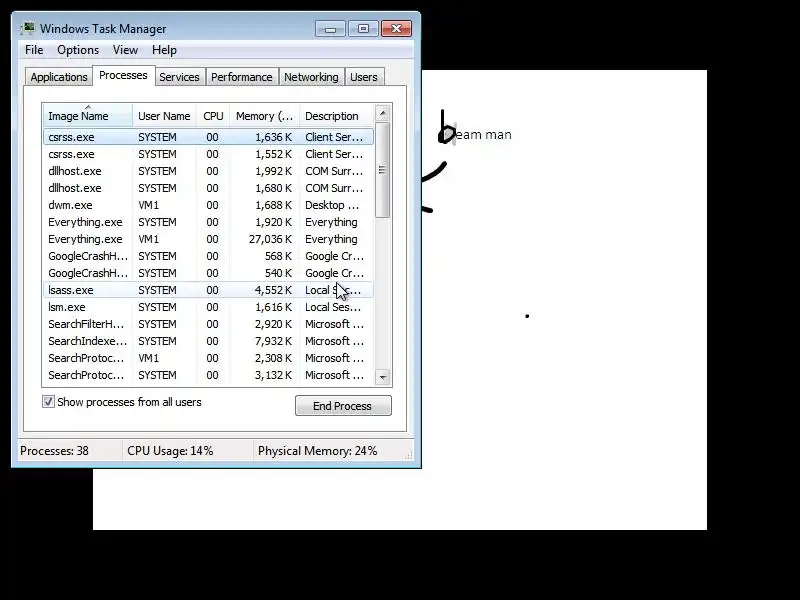
Task: Sort by CPU column header
Action: 213,116
